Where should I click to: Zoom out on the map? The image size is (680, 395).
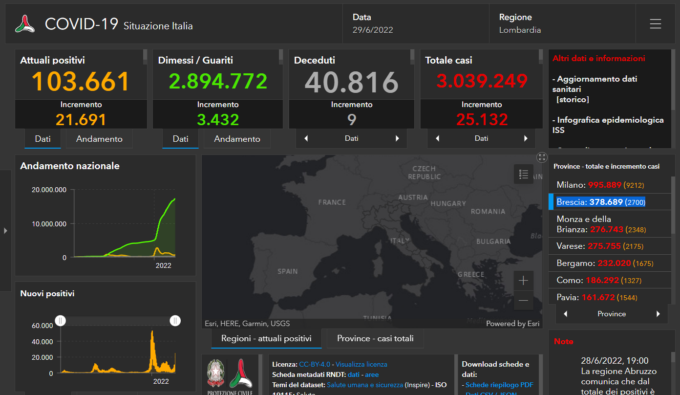[x=523, y=300]
